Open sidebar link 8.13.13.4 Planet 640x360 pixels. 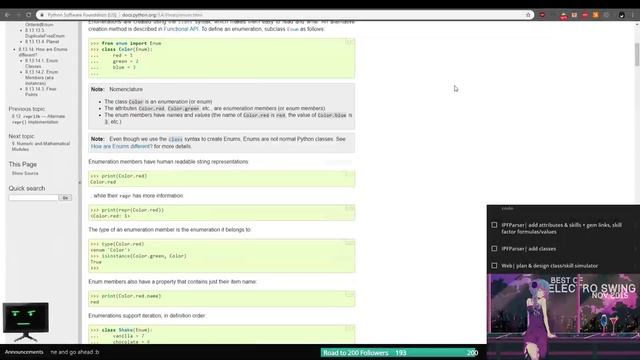pos(42,42)
